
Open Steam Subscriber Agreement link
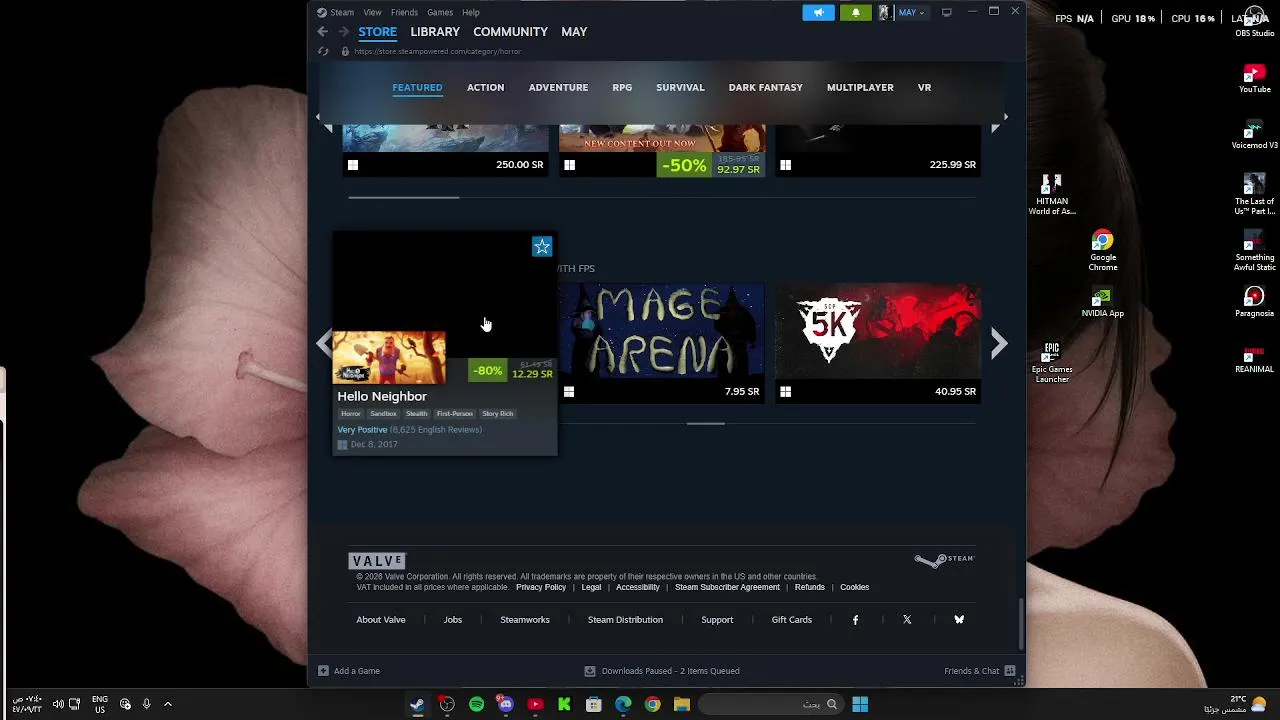click(x=727, y=587)
